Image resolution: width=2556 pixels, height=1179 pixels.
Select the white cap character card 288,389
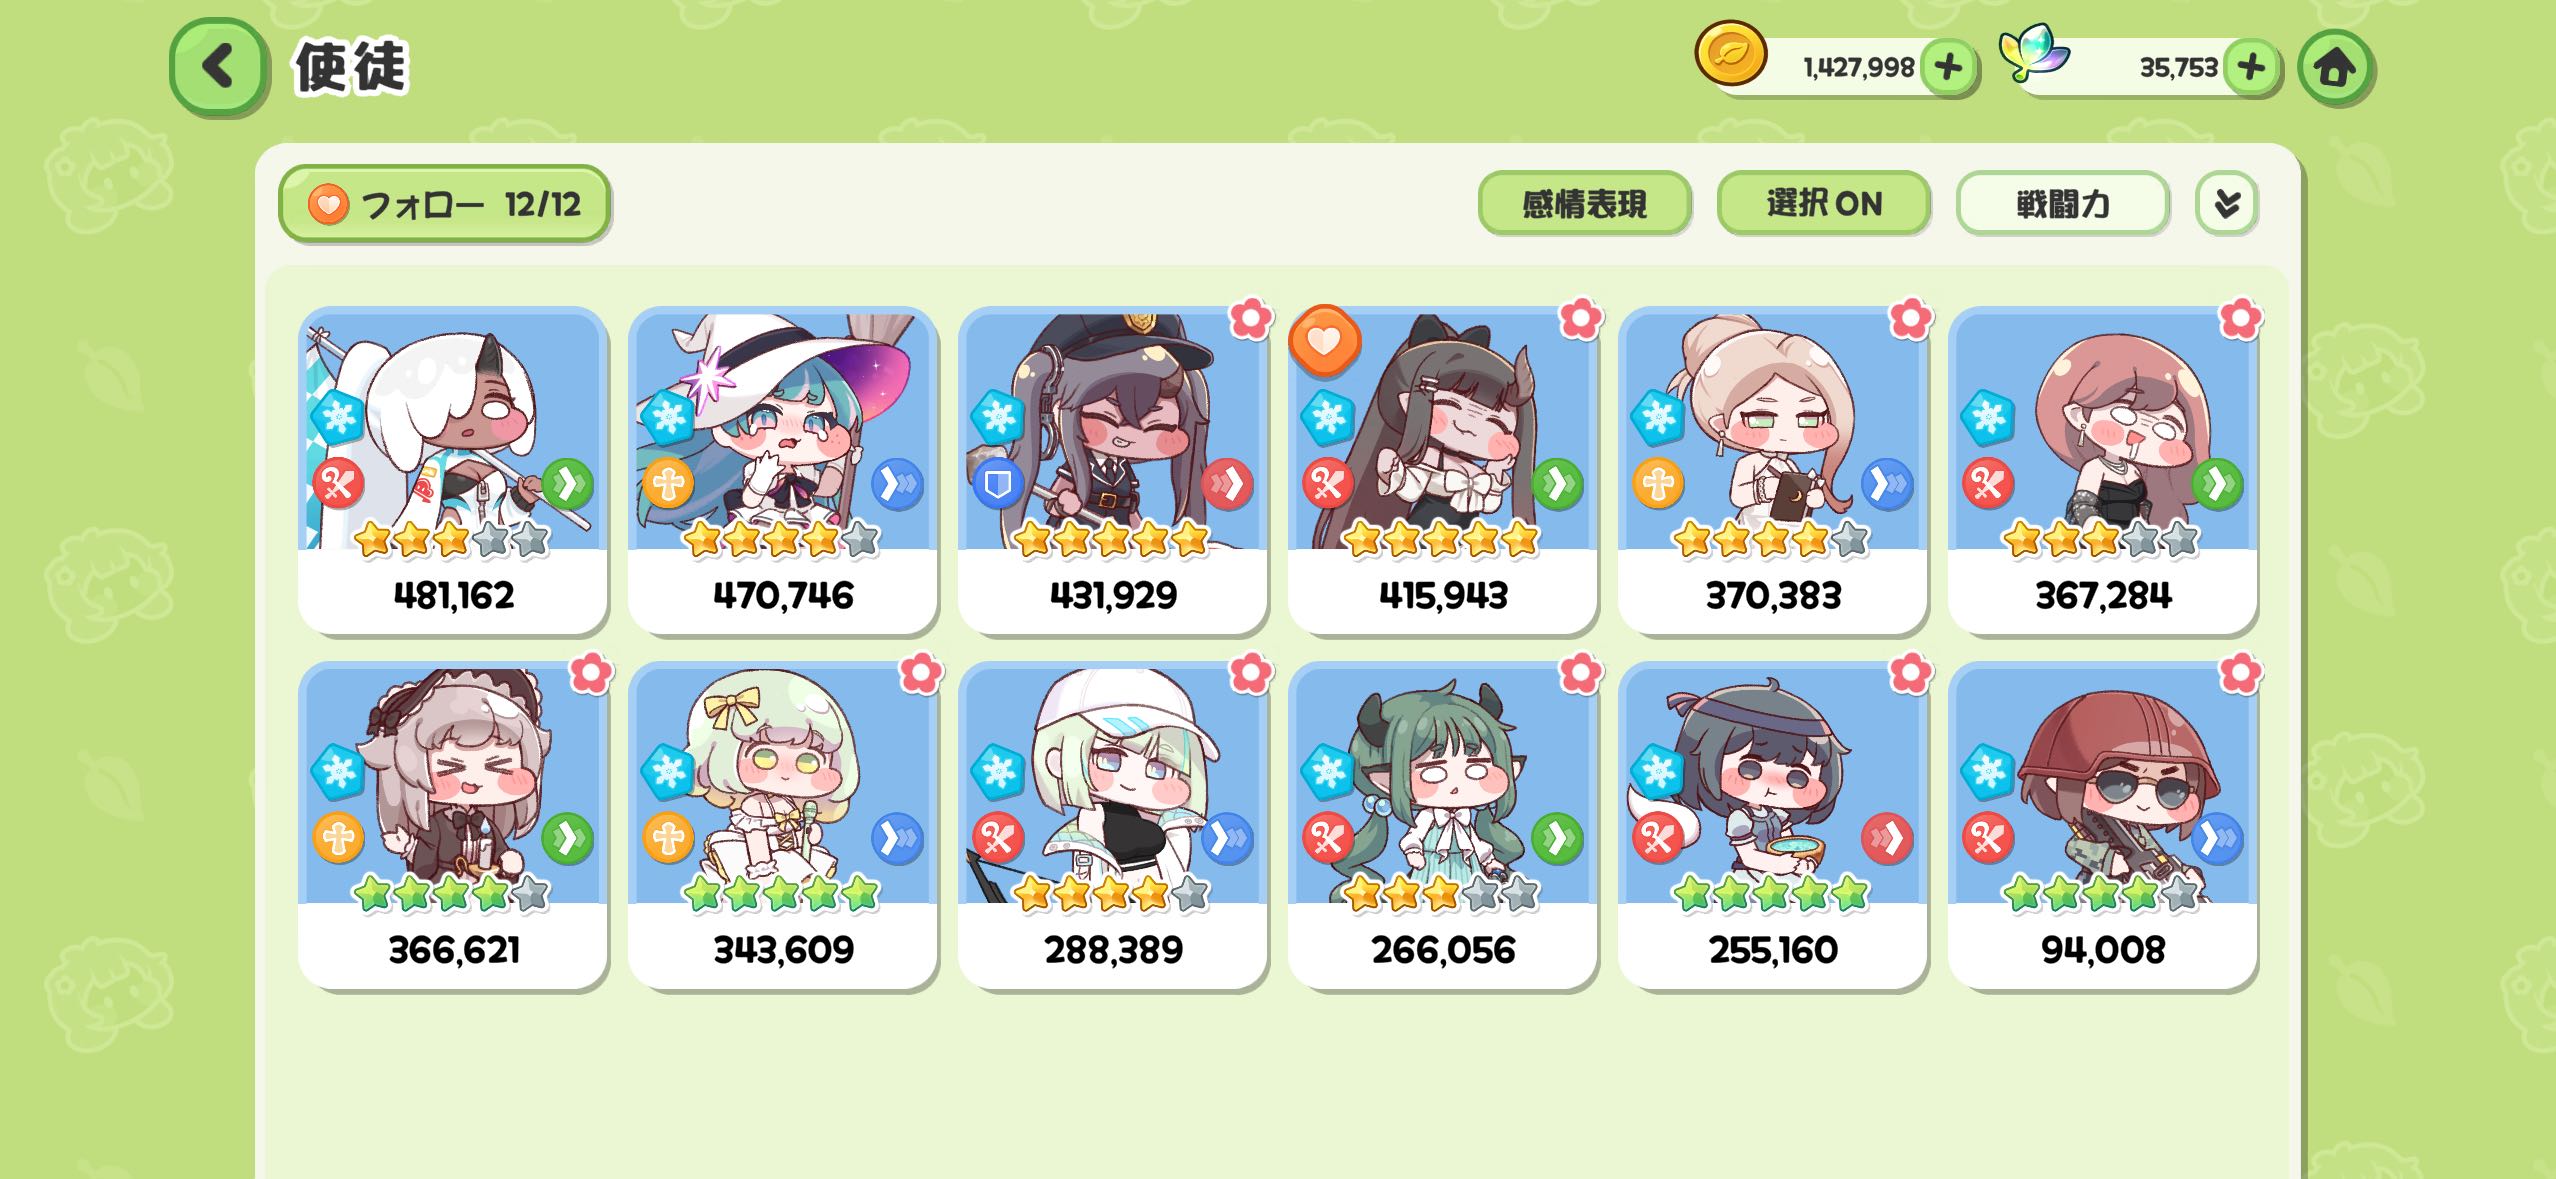pyautogui.click(x=1113, y=825)
